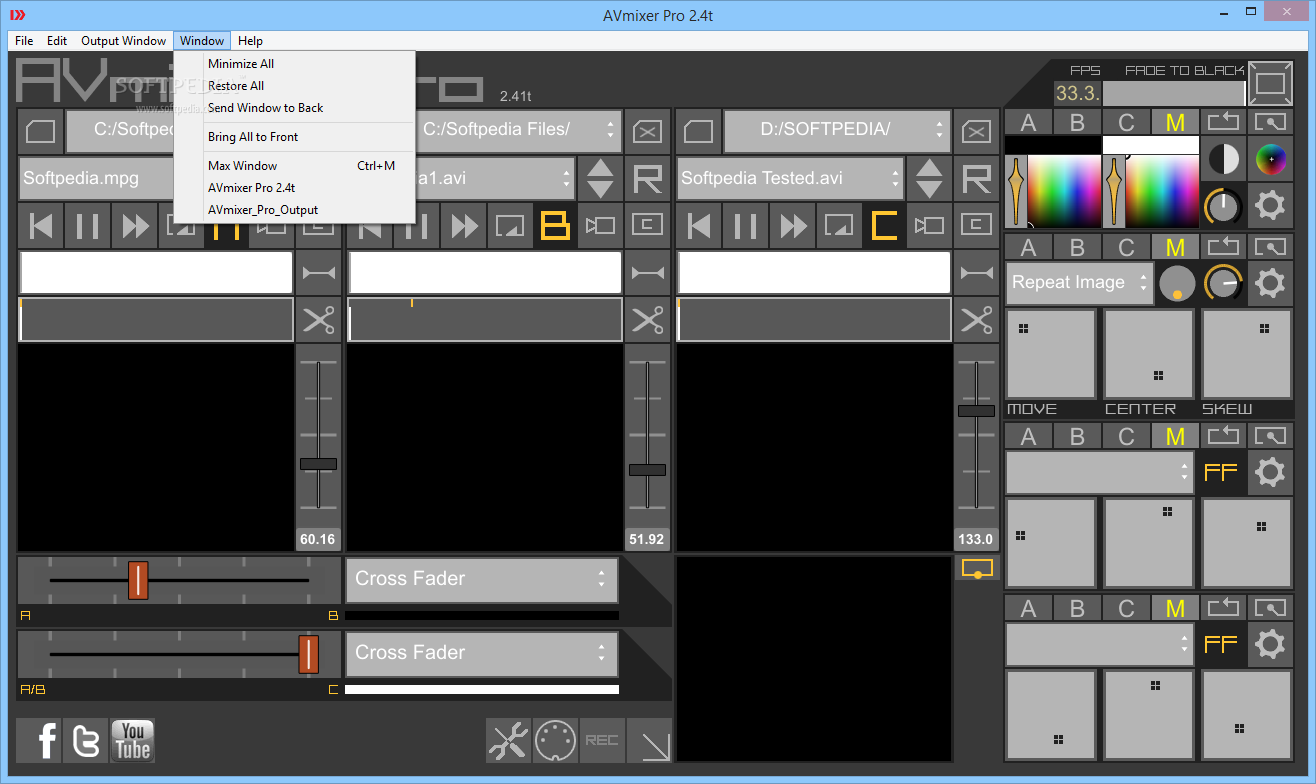Toggle the C channel indicator button
Viewport: 1316px width, 784px height.
(884, 226)
